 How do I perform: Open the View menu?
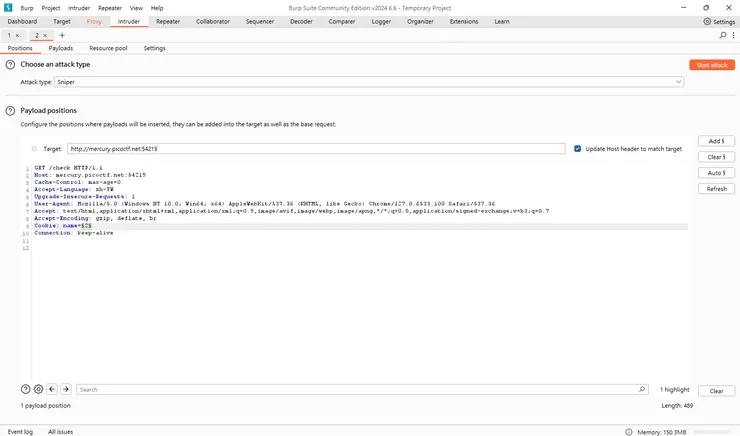click(136, 8)
